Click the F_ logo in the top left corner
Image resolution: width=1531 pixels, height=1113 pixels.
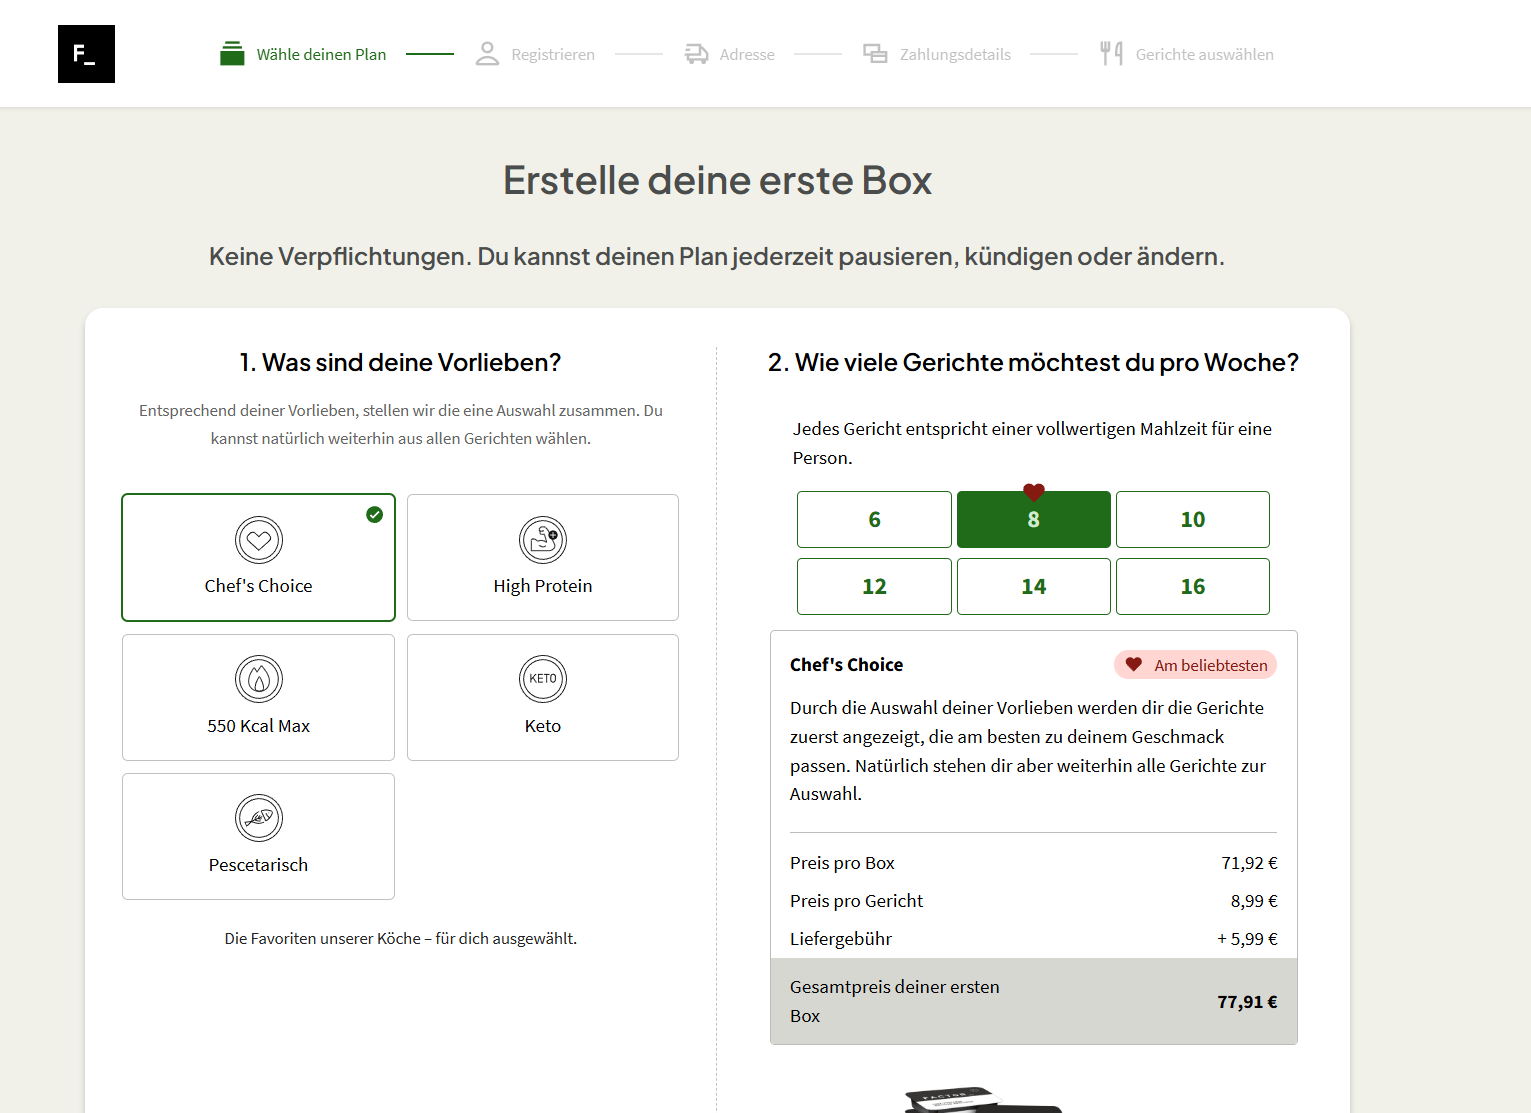tap(86, 54)
